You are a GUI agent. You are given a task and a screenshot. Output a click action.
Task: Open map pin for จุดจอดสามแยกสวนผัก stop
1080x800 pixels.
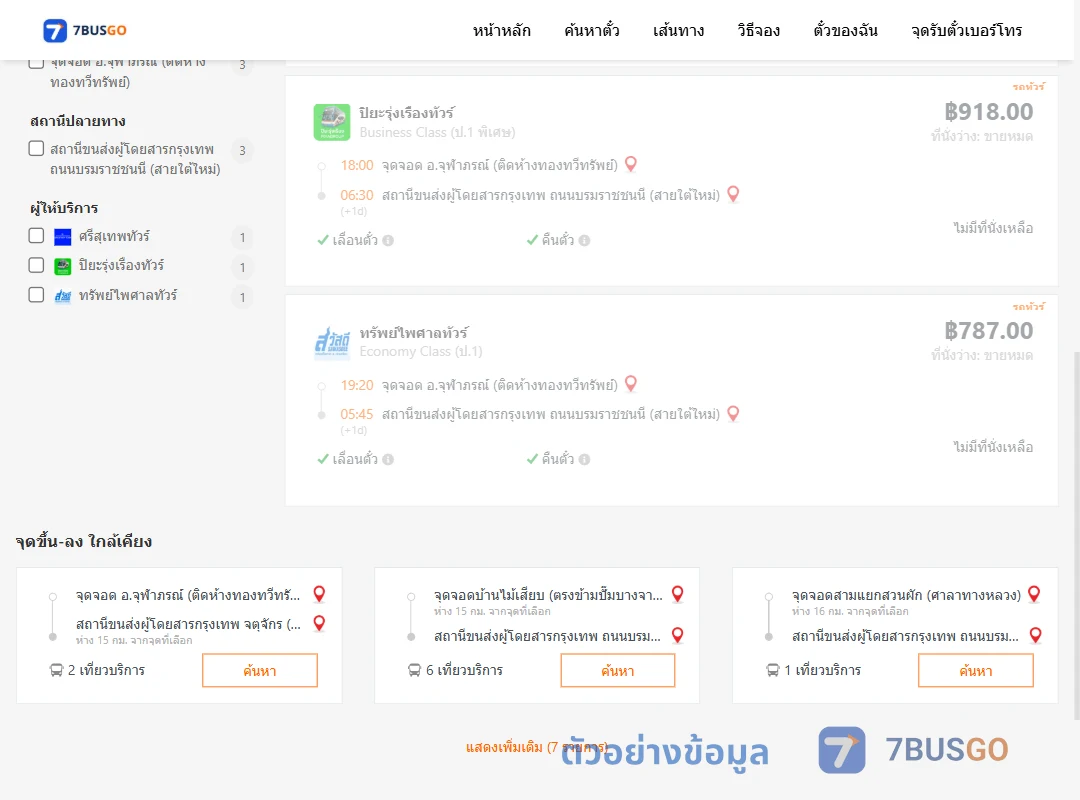point(1034,593)
